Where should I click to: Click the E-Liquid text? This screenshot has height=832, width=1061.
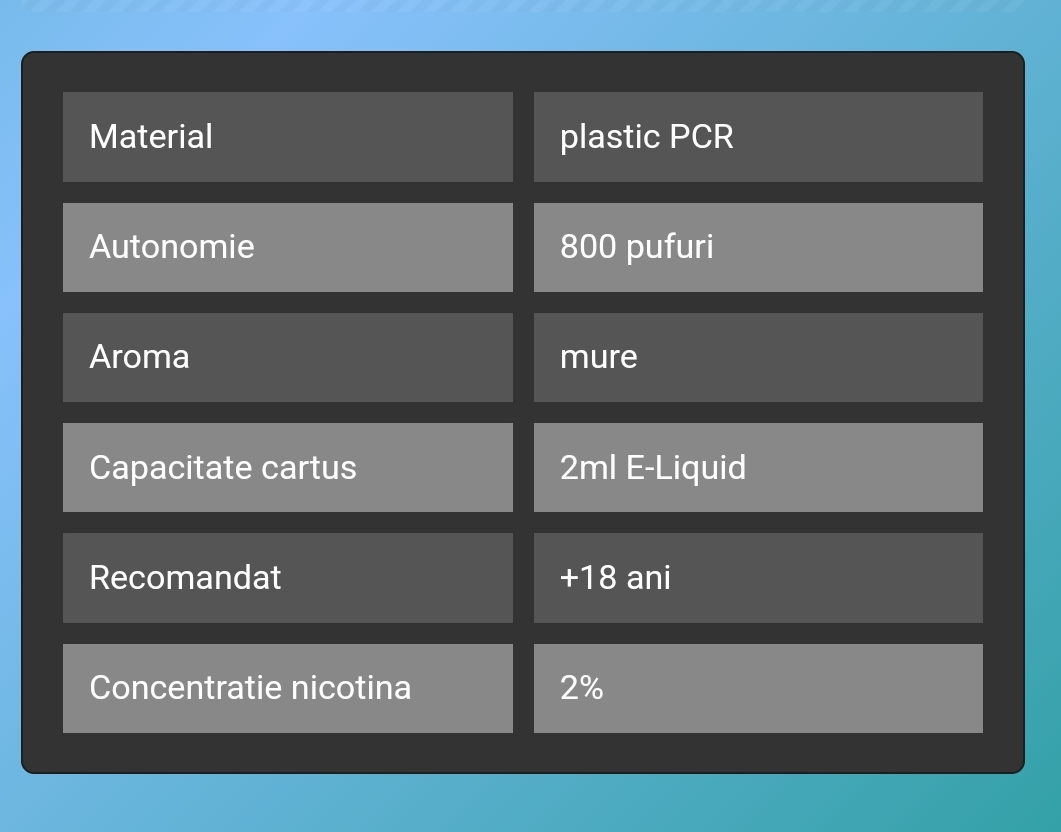click(x=686, y=468)
